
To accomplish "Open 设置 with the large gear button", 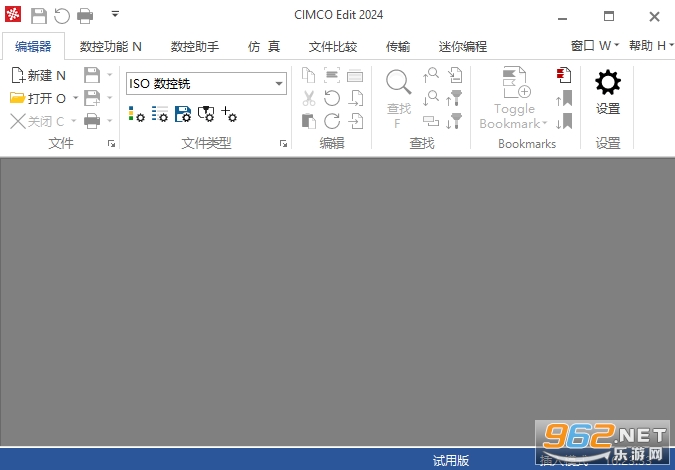I will 608,92.
